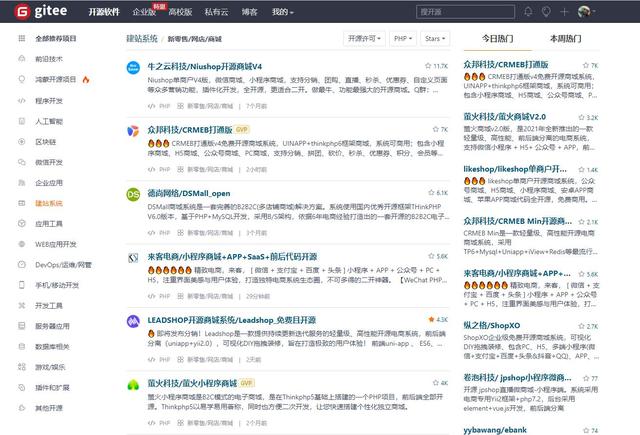The height and width of the screenshot is (435, 640).
Task: Star the 来客电商 小程序商城 list project
Action: [431, 256]
